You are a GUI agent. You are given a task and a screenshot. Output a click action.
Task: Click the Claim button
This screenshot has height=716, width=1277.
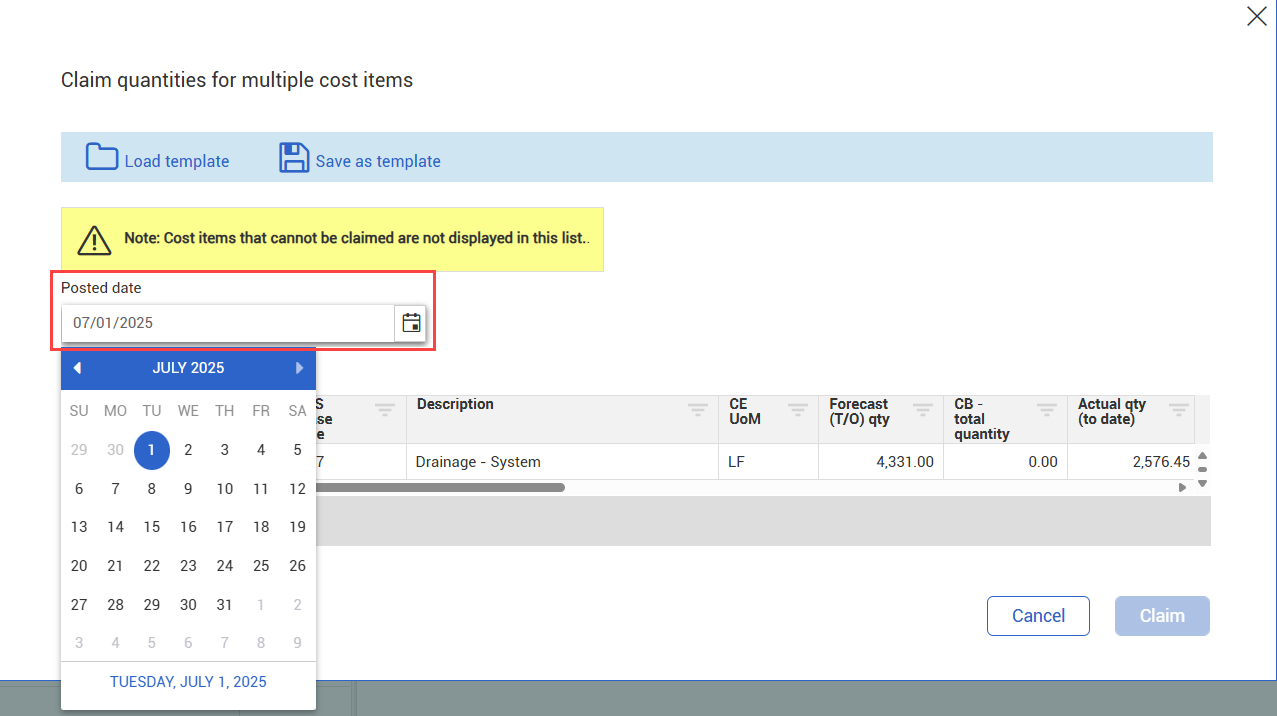(1162, 616)
